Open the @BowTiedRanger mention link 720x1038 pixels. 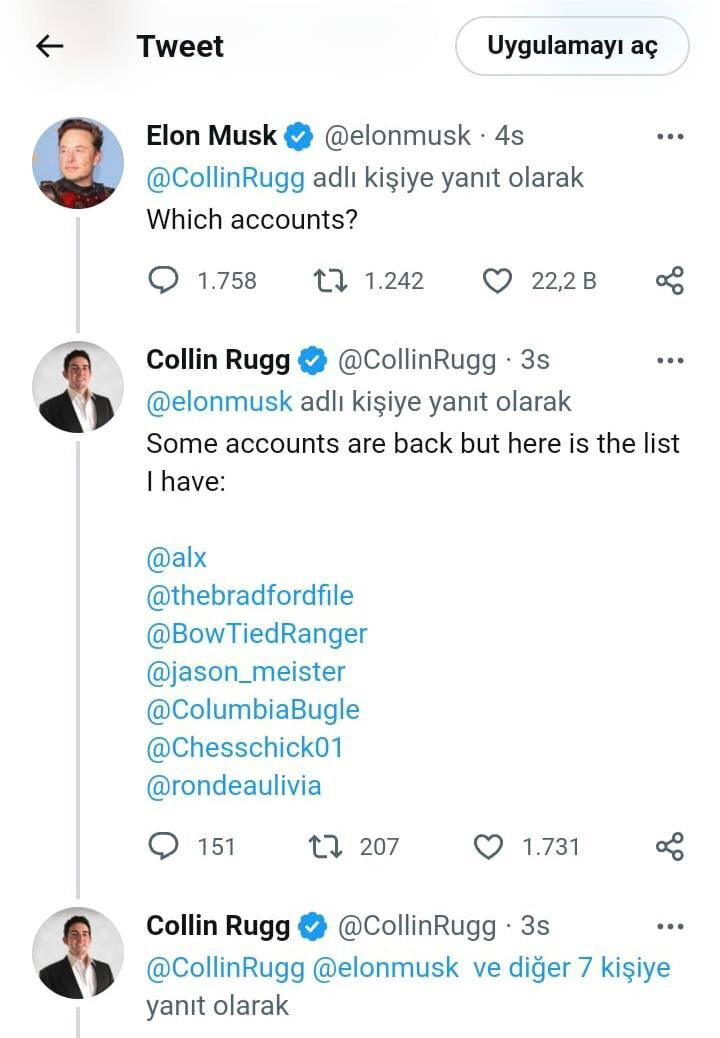tap(257, 634)
